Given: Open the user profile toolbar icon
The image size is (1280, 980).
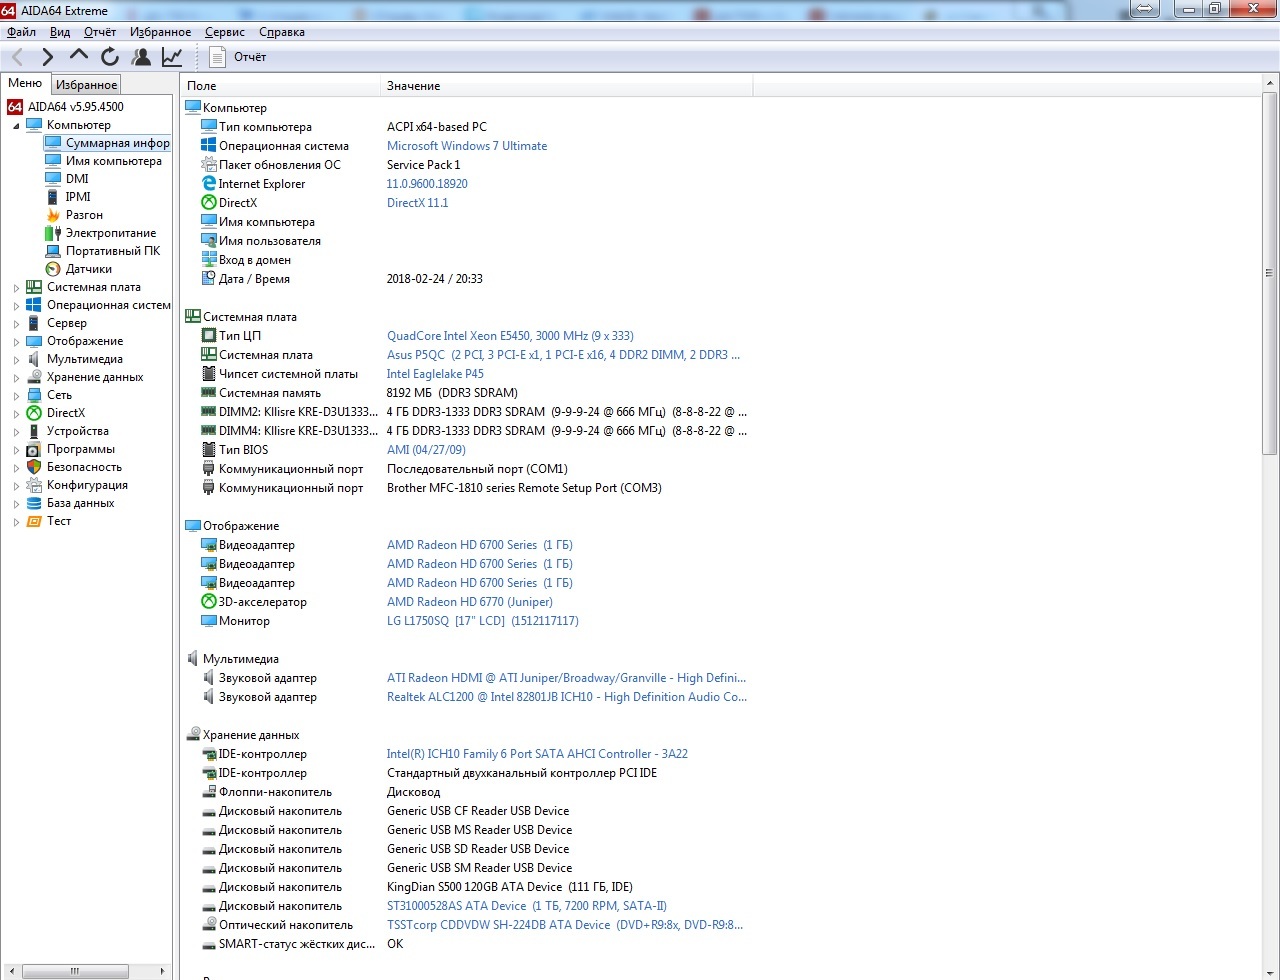Looking at the screenshot, I should (x=141, y=57).
